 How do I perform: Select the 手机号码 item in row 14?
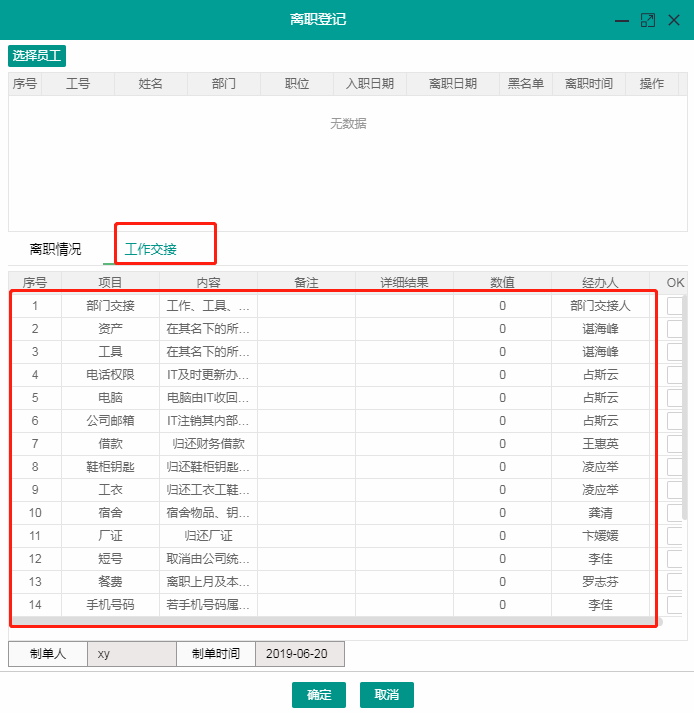(x=110, y=605)
